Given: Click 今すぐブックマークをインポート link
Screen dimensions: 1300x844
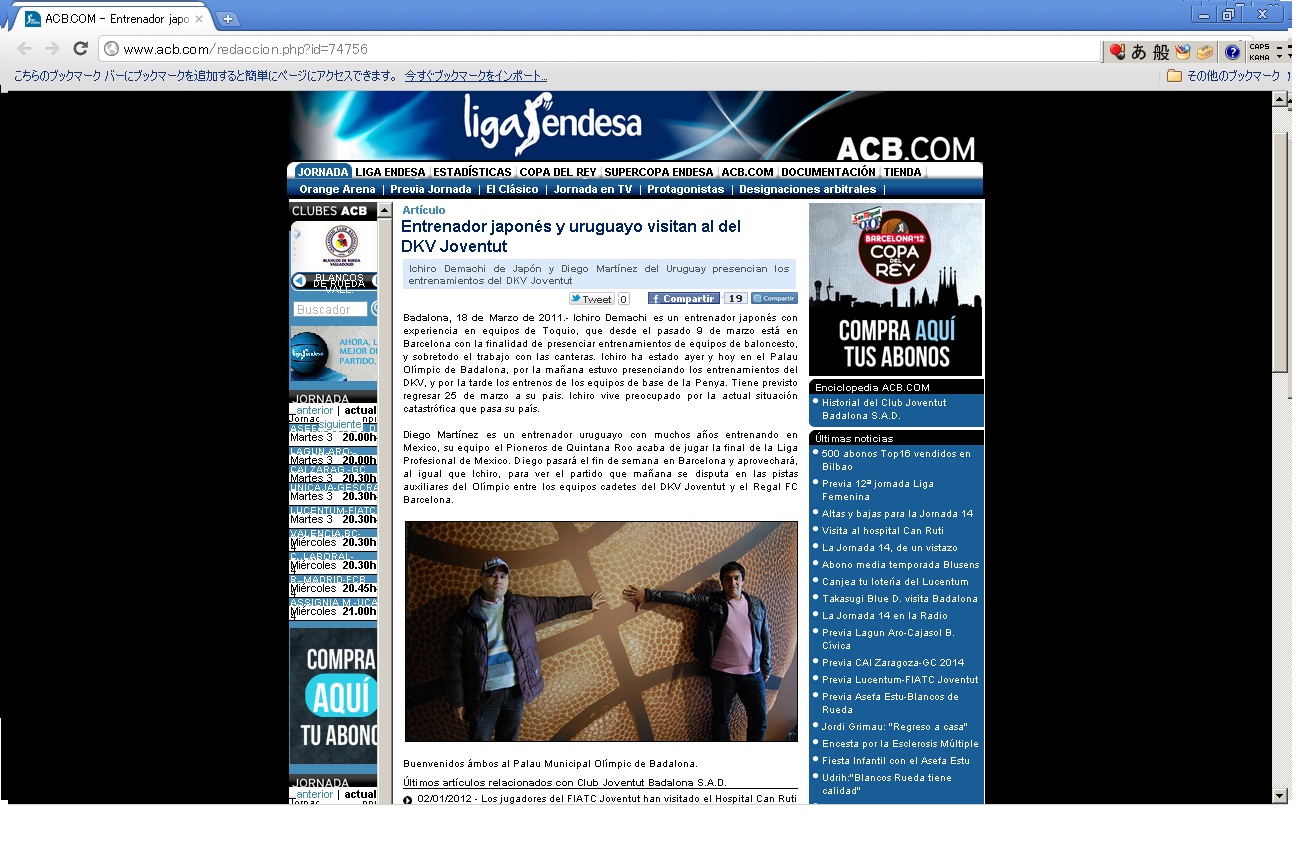Looking at the screenshot, I should coord(476,76).
